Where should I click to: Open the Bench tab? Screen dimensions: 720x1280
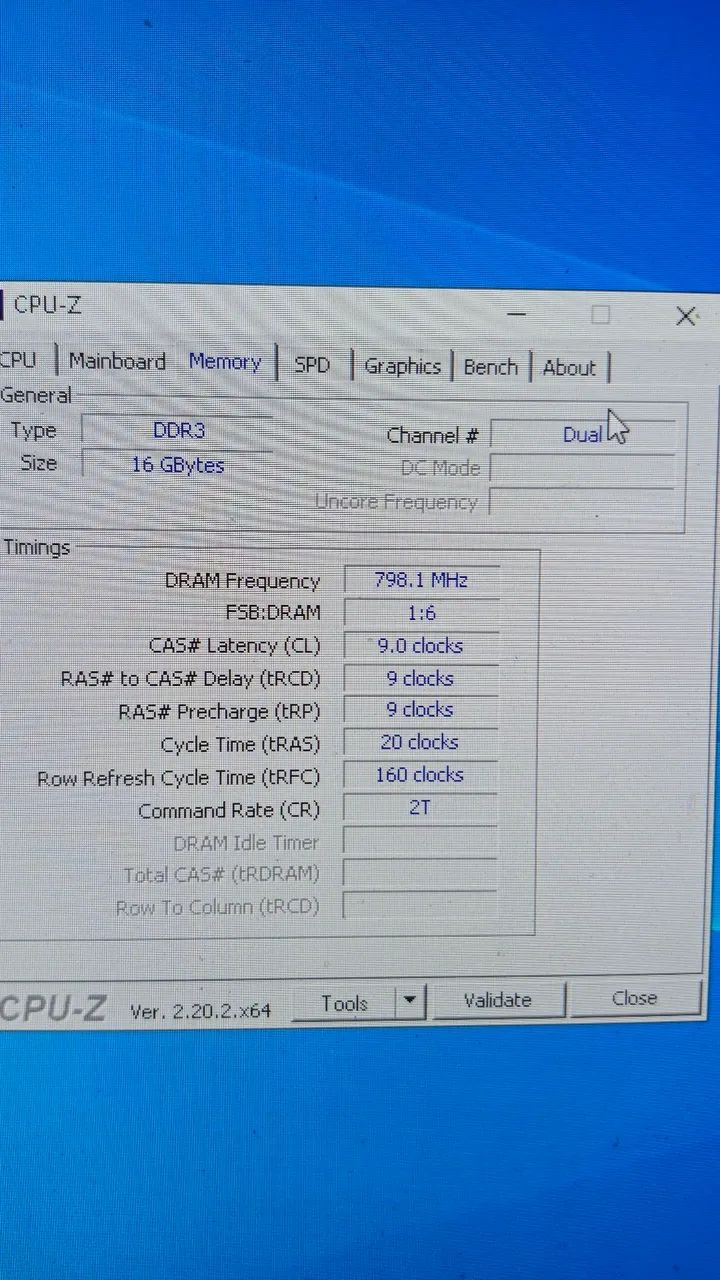[x=490, y=367]
